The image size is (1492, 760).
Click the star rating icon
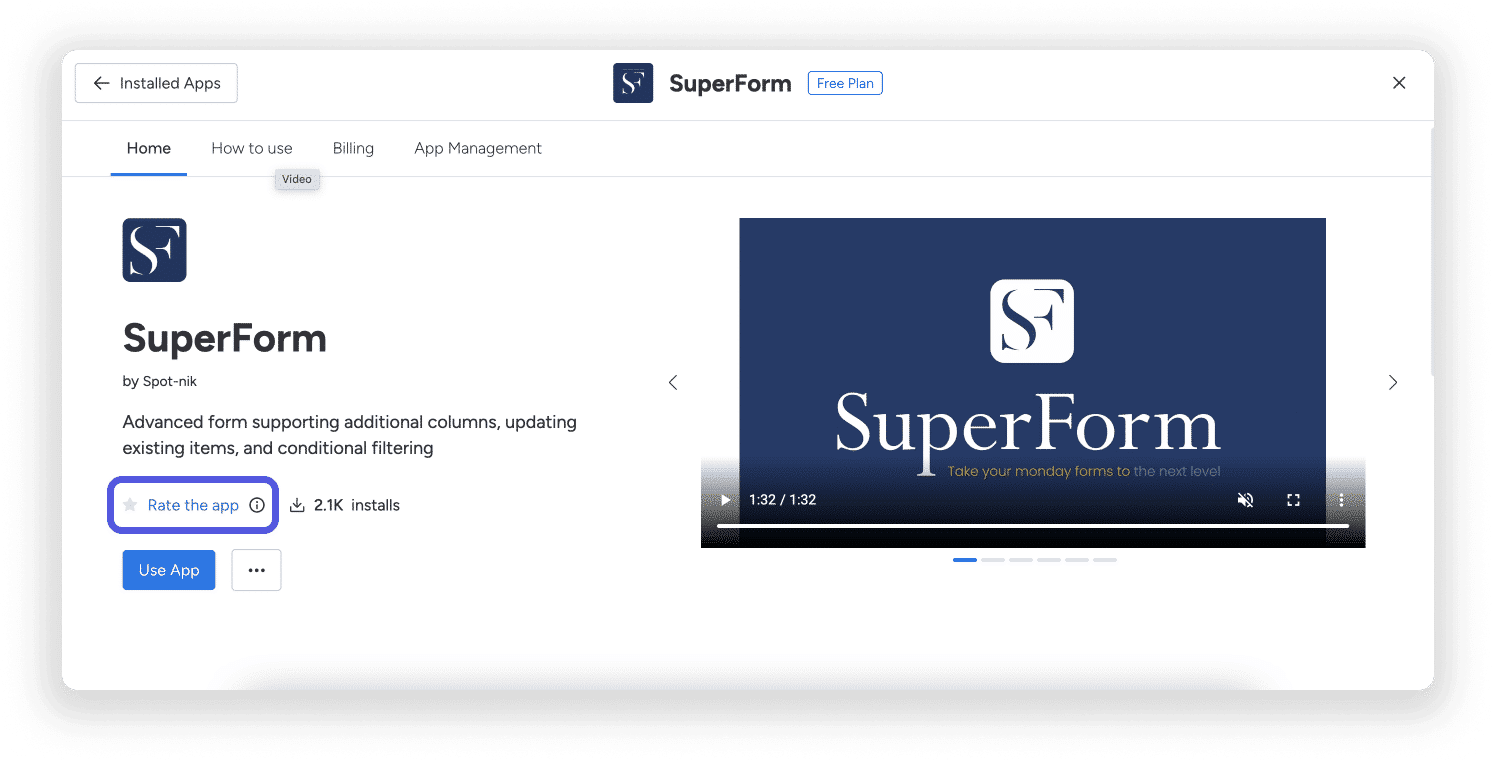point(130,505)
